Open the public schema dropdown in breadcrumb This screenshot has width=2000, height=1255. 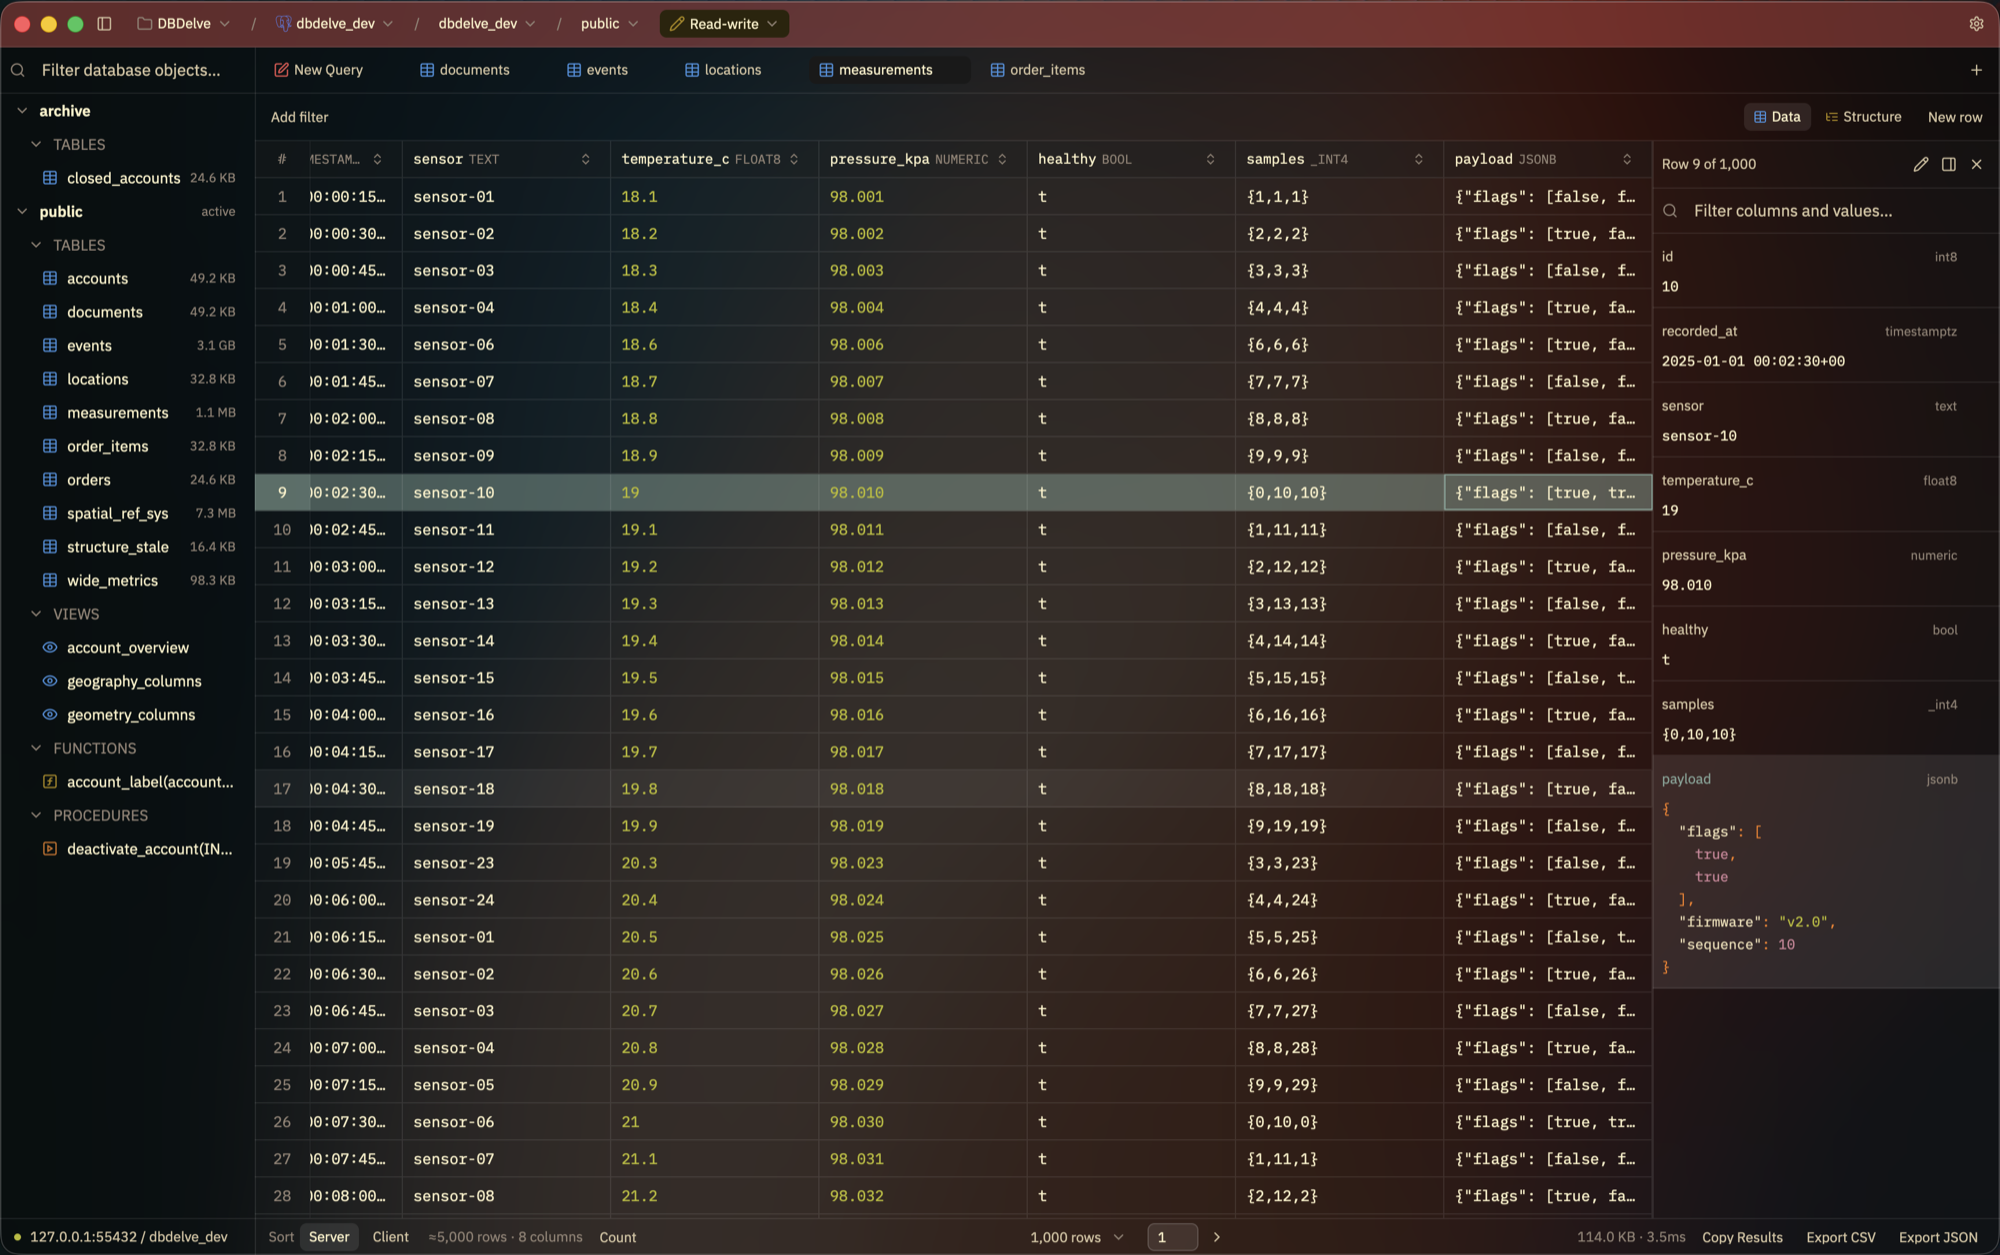[609, 24]
